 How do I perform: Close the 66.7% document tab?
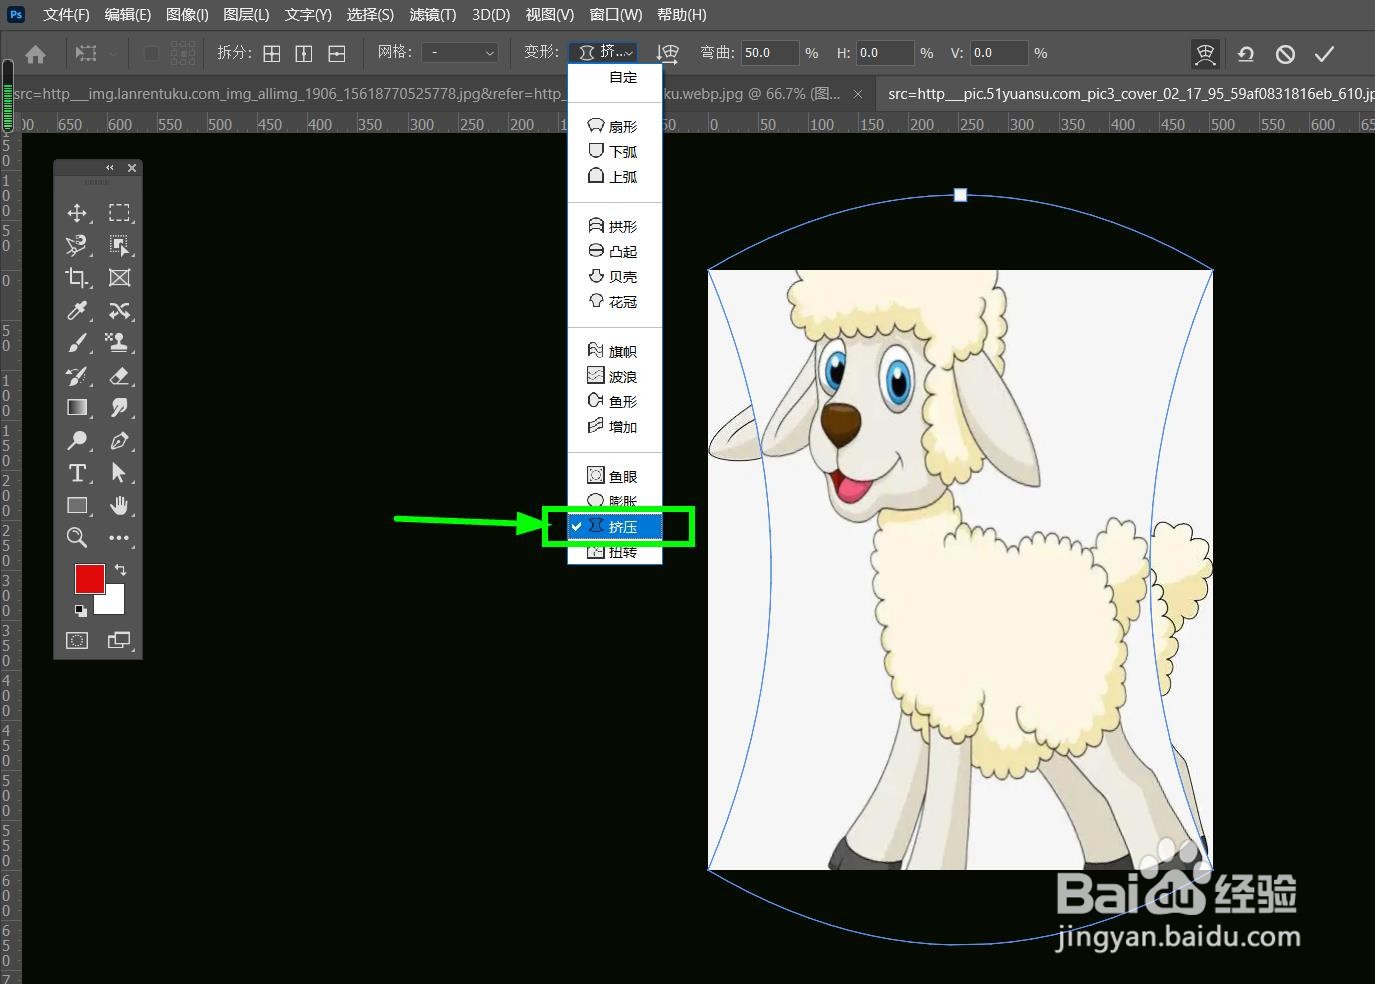[x=858, y=94]
